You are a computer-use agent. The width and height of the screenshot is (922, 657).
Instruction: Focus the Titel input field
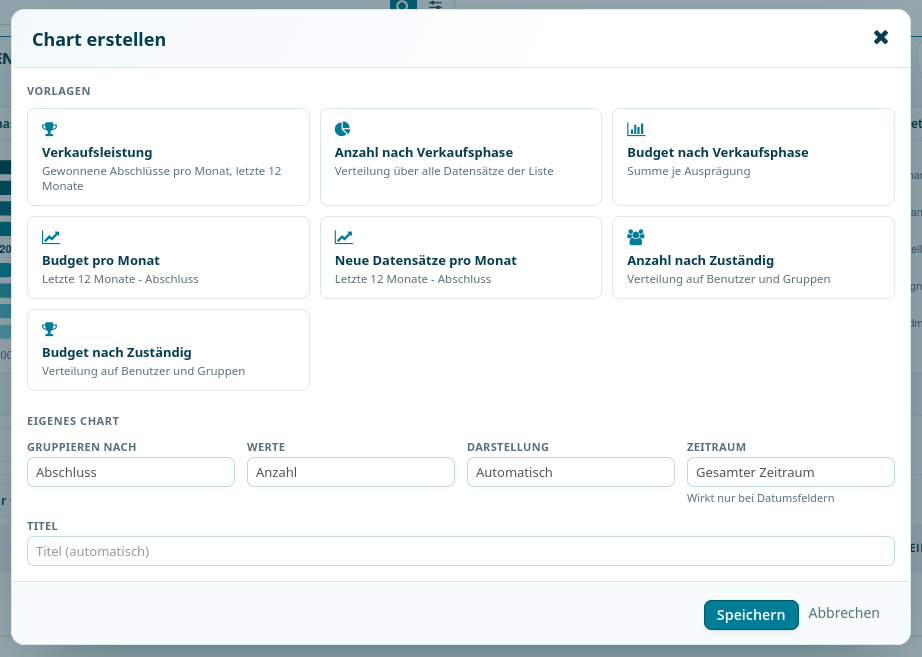pyautogui.click(x=460, y=551)
